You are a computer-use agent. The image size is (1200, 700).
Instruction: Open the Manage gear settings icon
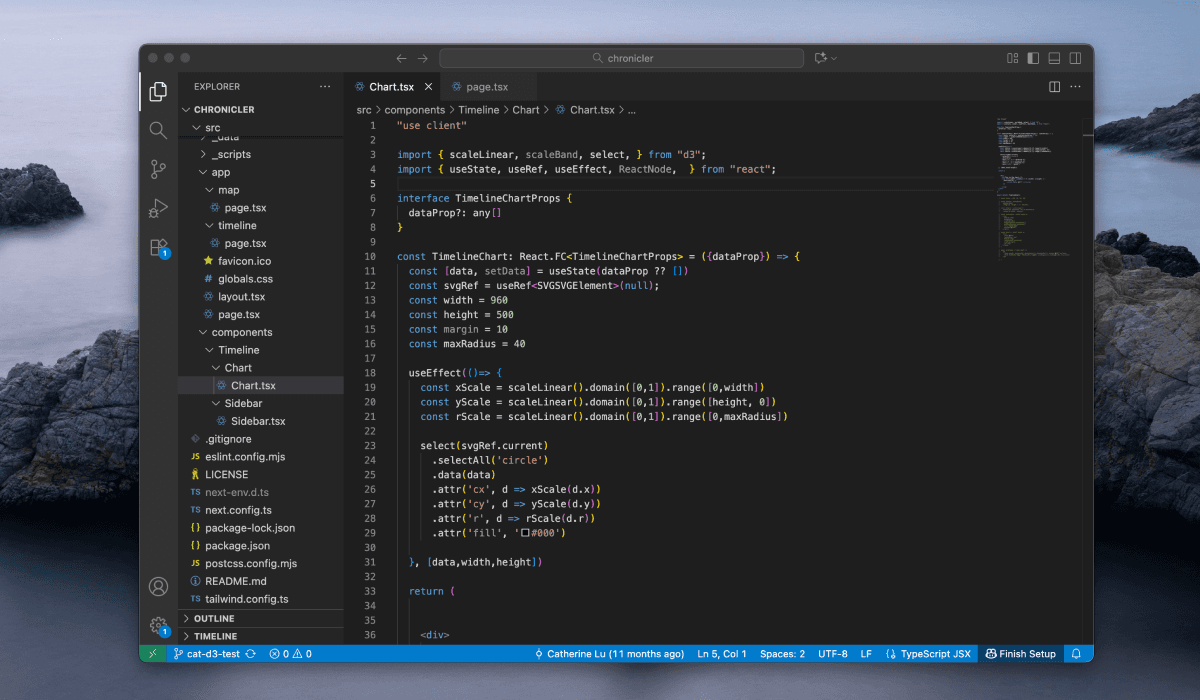pos(158,625)
